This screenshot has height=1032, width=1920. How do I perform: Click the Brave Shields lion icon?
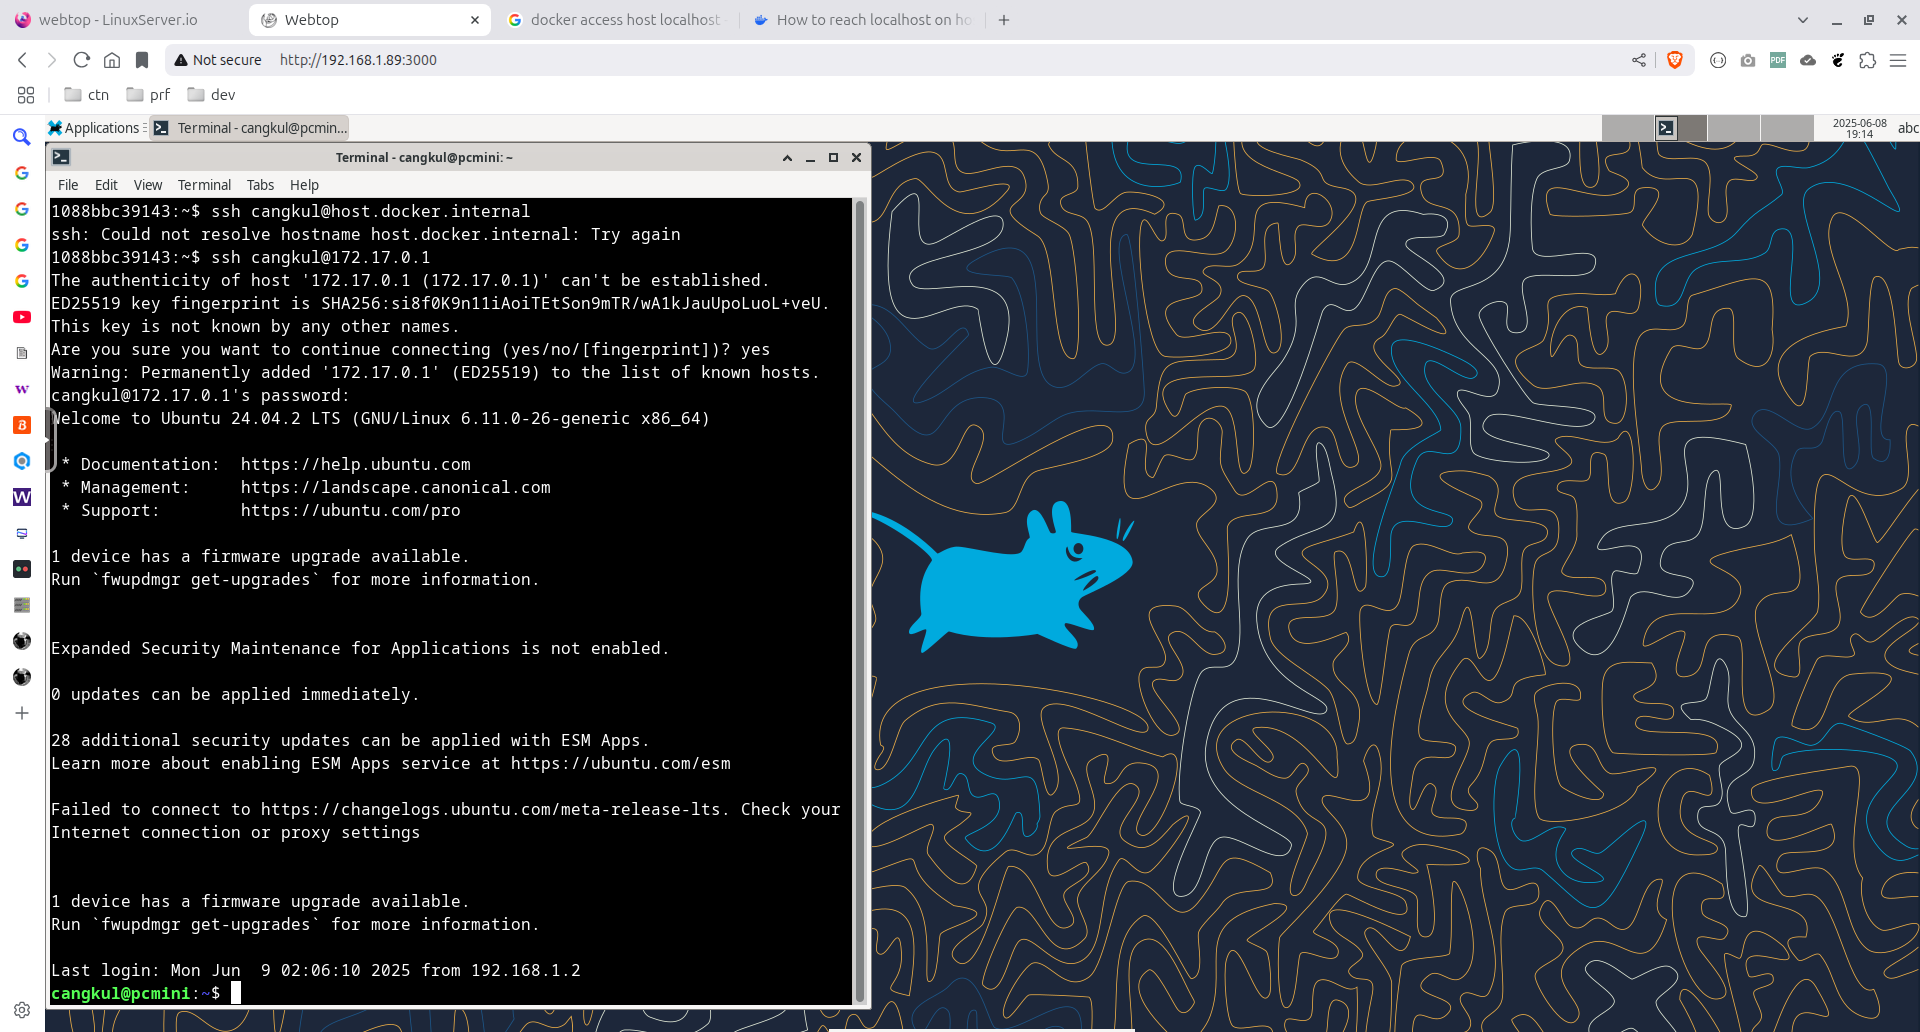pos(1675,60)
